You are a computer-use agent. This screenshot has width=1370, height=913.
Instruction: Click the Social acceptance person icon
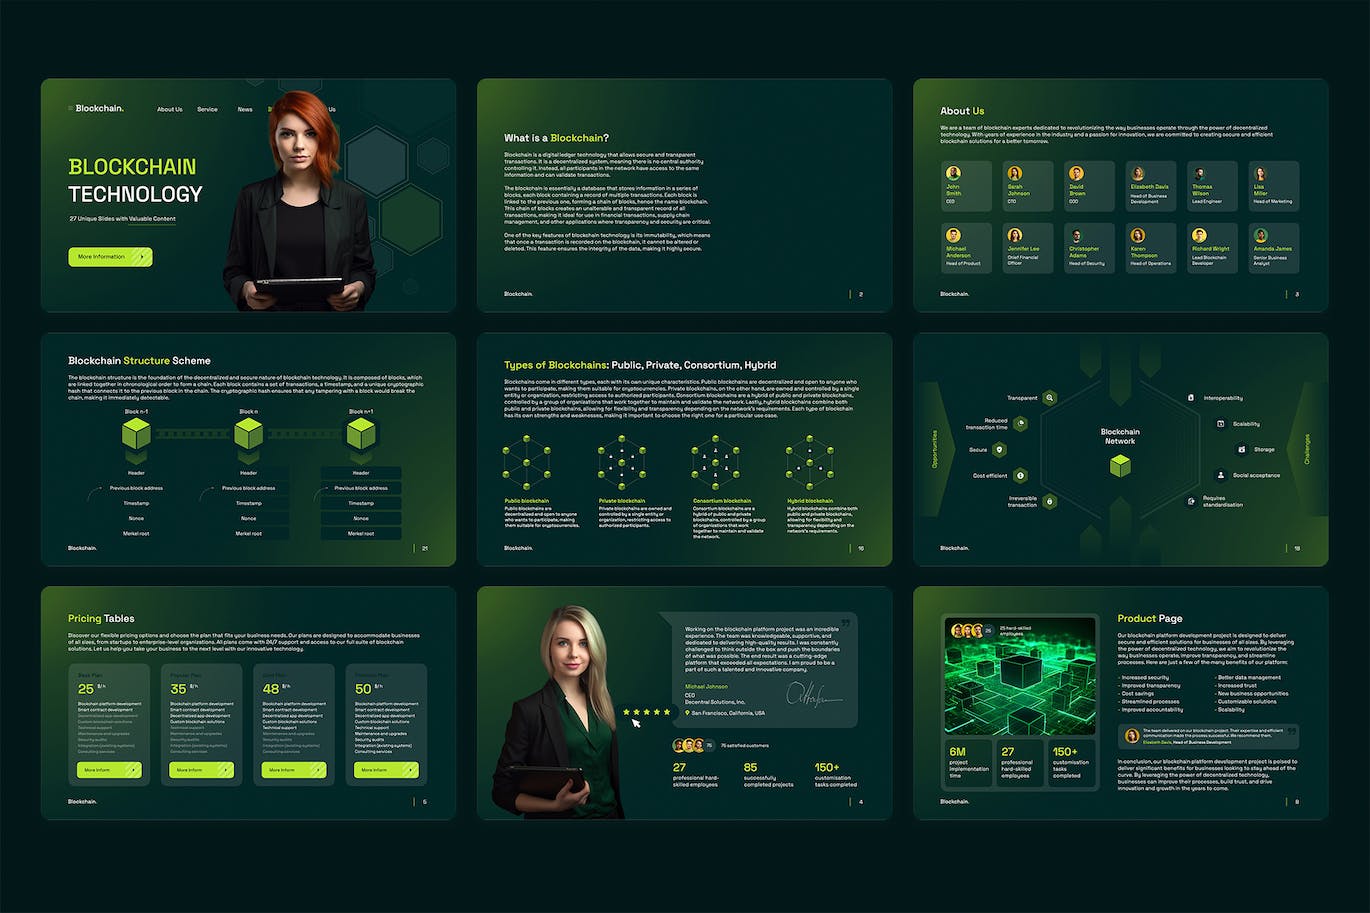(1220, 476)
